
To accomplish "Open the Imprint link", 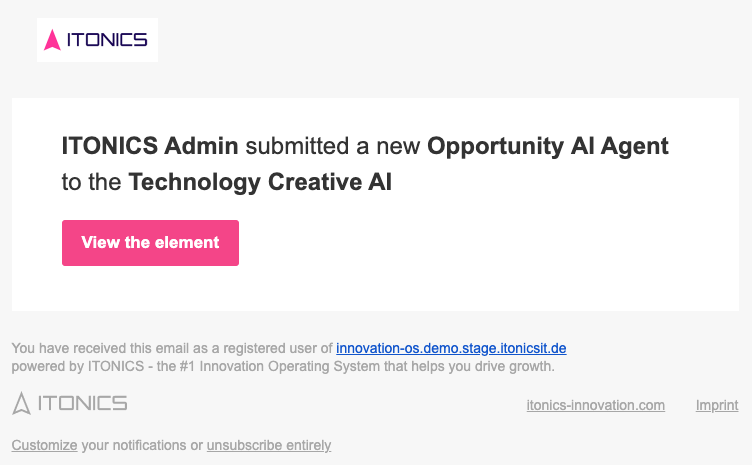I will pos(717,405).
